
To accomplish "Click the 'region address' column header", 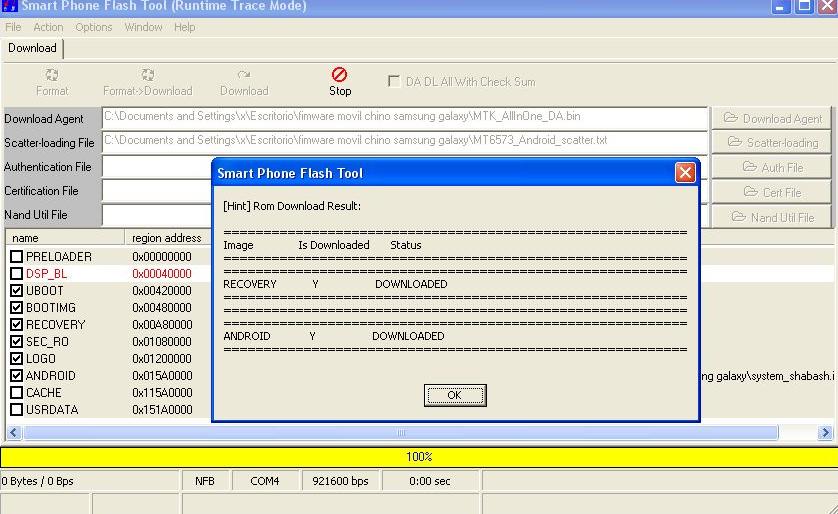I will pyautogui.click(x=167, y=238).
